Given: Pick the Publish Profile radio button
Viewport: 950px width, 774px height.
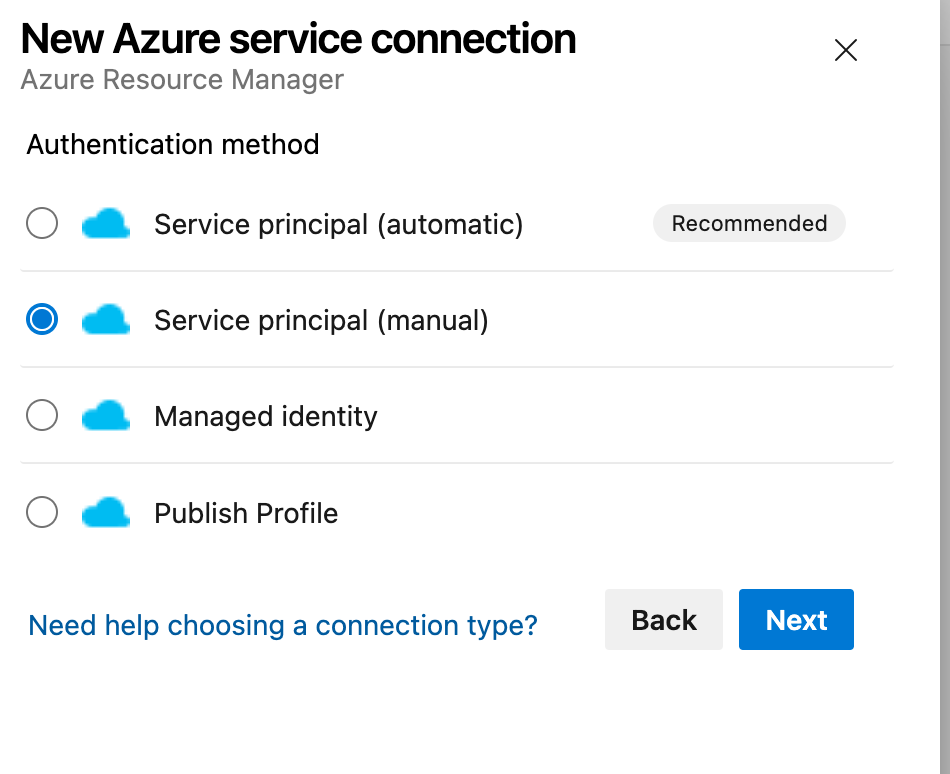Looking at the screenshot, I should 42,513.
